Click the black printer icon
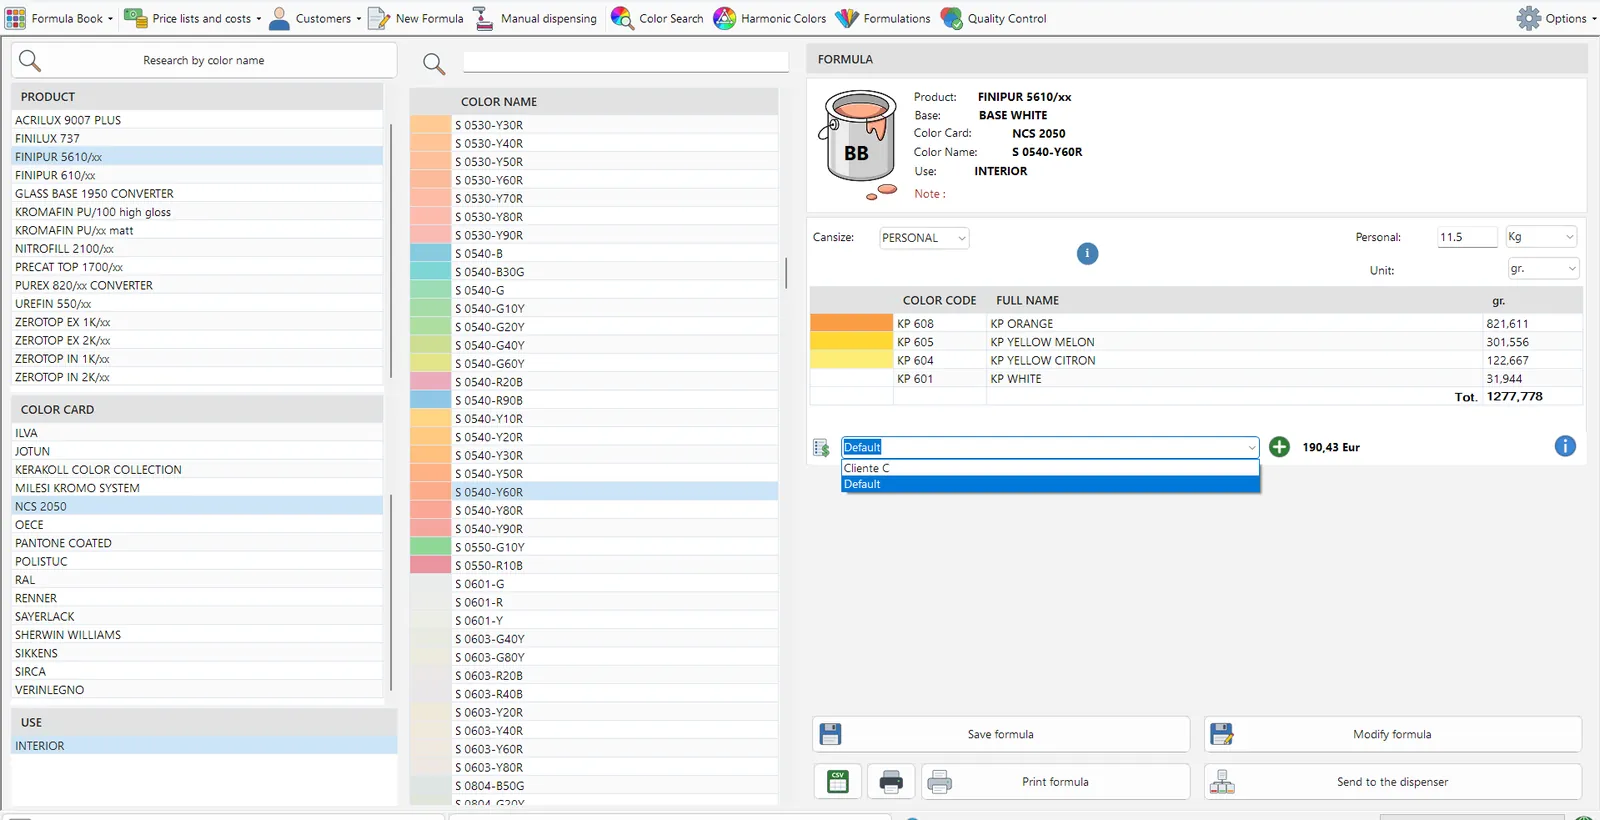Image resolution: width=1600 pixels, height=820 pixels. click(x=891, y=782)
